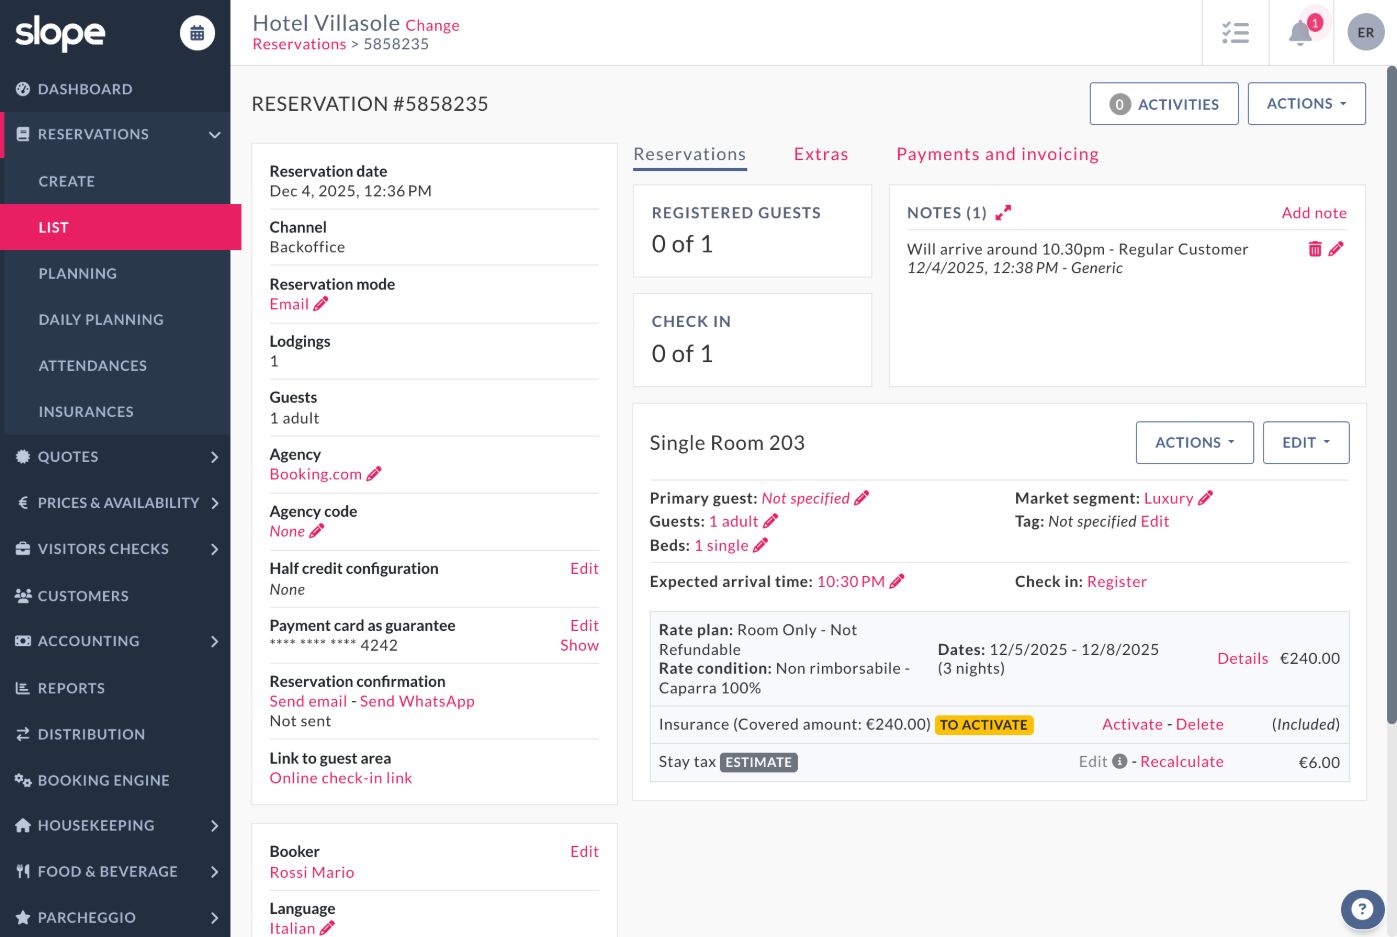Image resolution: width=1397 pixels, height=937 pixels.
Task: Edit the note with the pencil icon
Action: click(x=1336, y=249)
